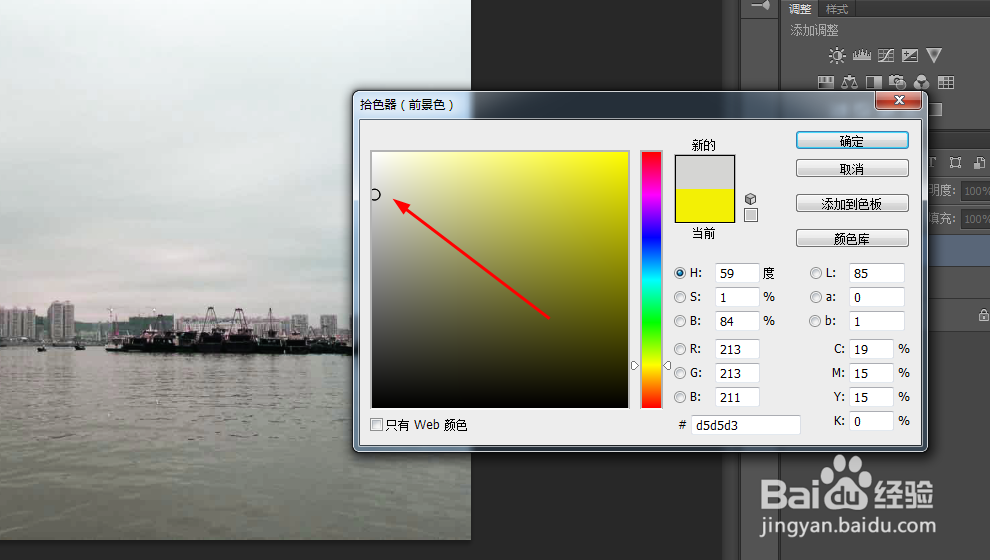This screenshot has height=560, width=990.
Task: Click the R field showing 213
Action: (x=737, y=349)
